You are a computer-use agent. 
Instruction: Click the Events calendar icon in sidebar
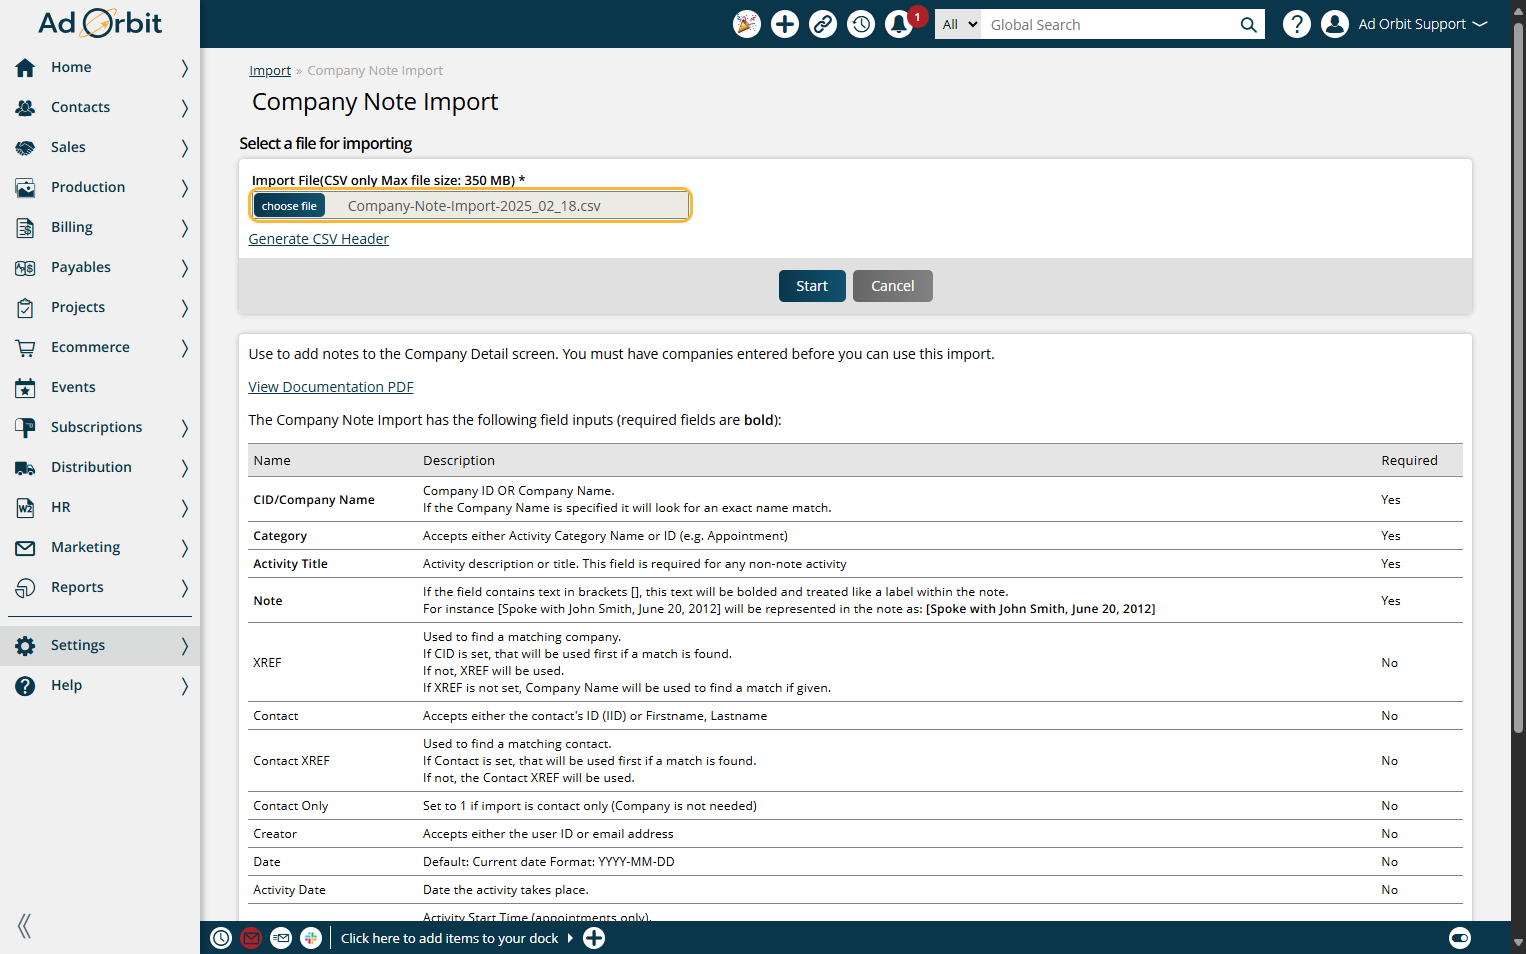25,387
